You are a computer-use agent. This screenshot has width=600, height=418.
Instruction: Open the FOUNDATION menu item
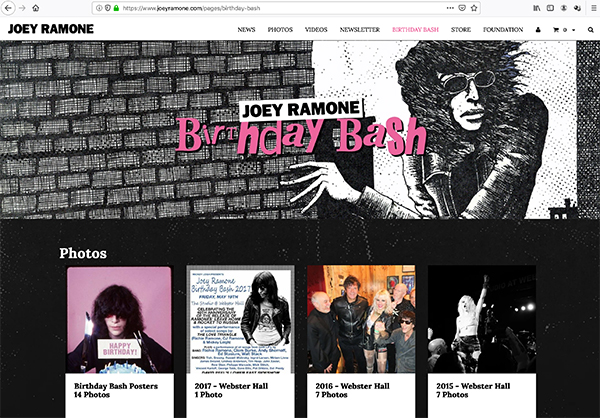click(503, 29)
